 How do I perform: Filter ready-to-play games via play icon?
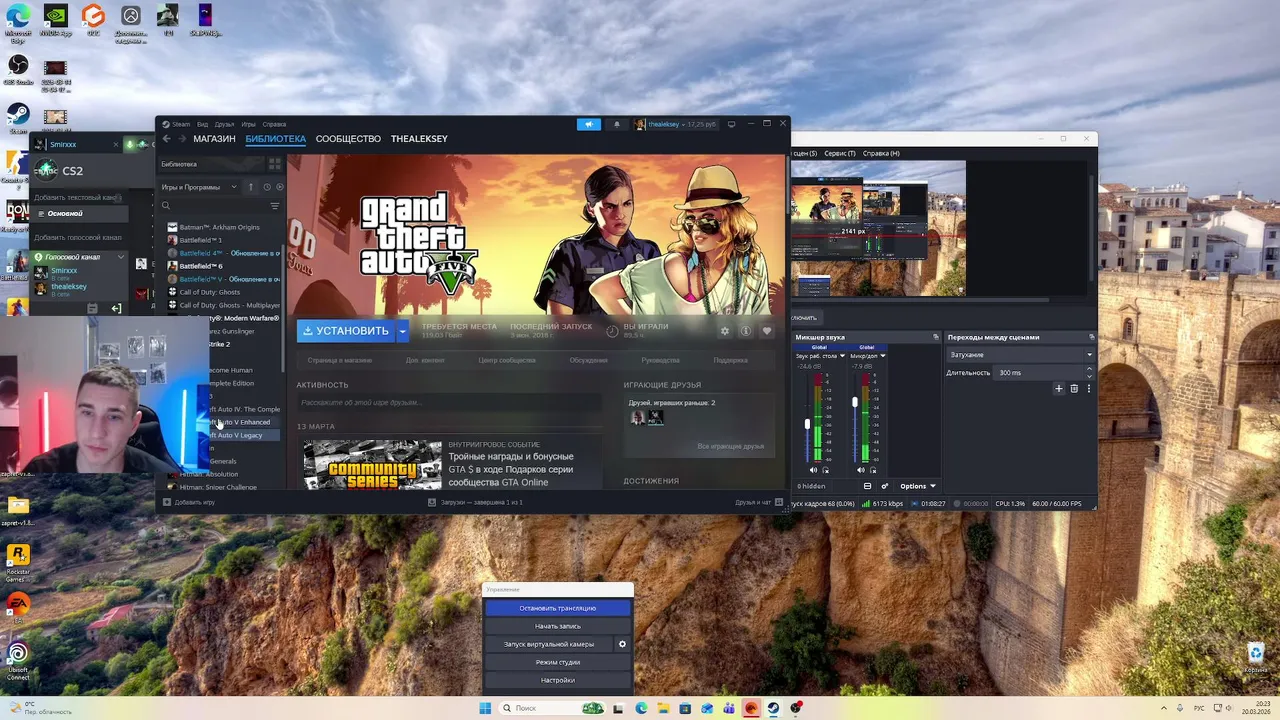pos(279,187)
